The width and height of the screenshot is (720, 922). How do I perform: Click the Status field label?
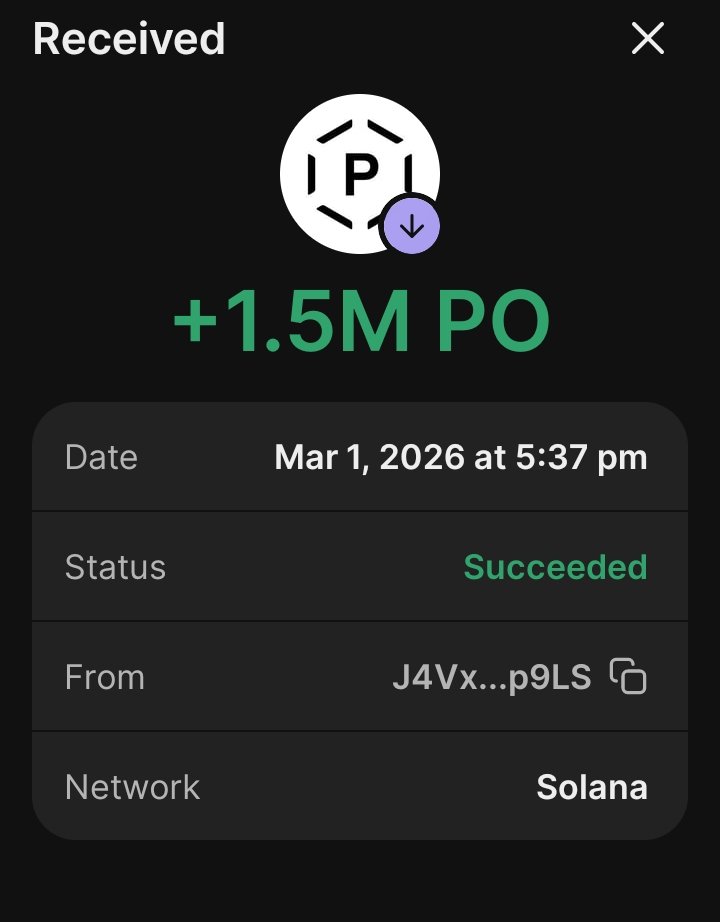pos(115,567)
